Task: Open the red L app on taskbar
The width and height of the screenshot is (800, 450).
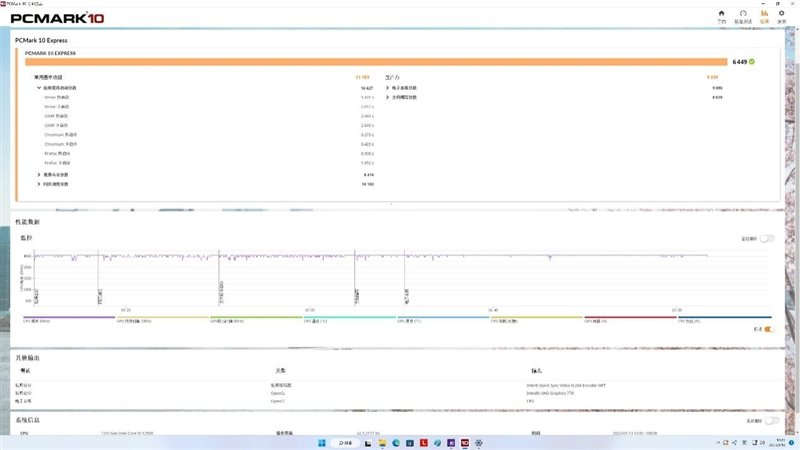Action: pos(423,443)
